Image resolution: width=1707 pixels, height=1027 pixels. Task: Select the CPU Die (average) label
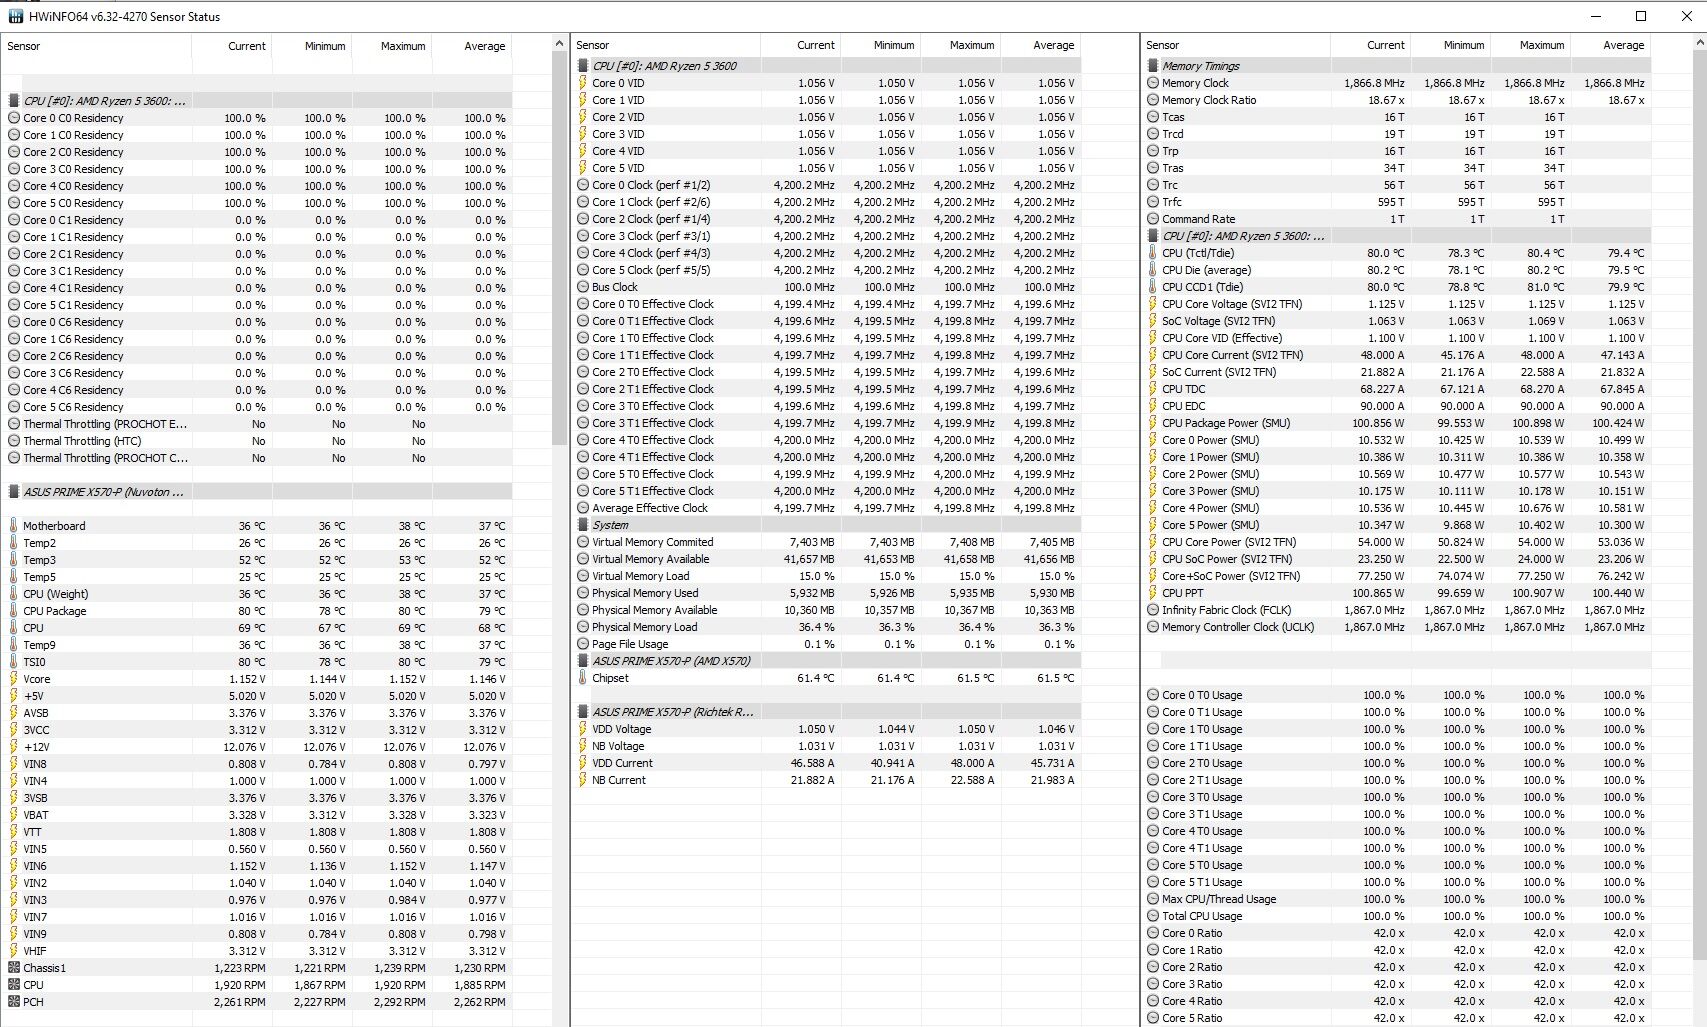pyautogui.click(x=1206, y=270)
